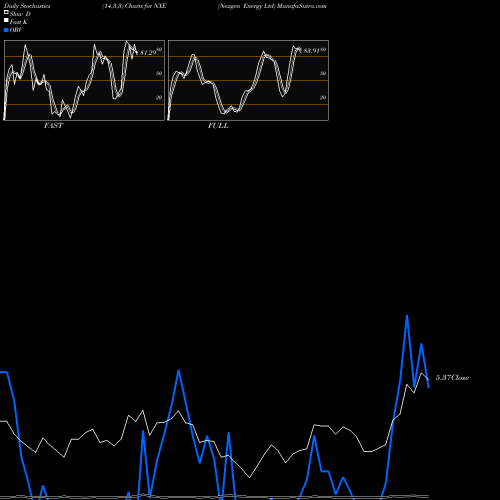
Task: Click the '(Nexgen Energy Ltd)' company name text
Action: [246, 6]
